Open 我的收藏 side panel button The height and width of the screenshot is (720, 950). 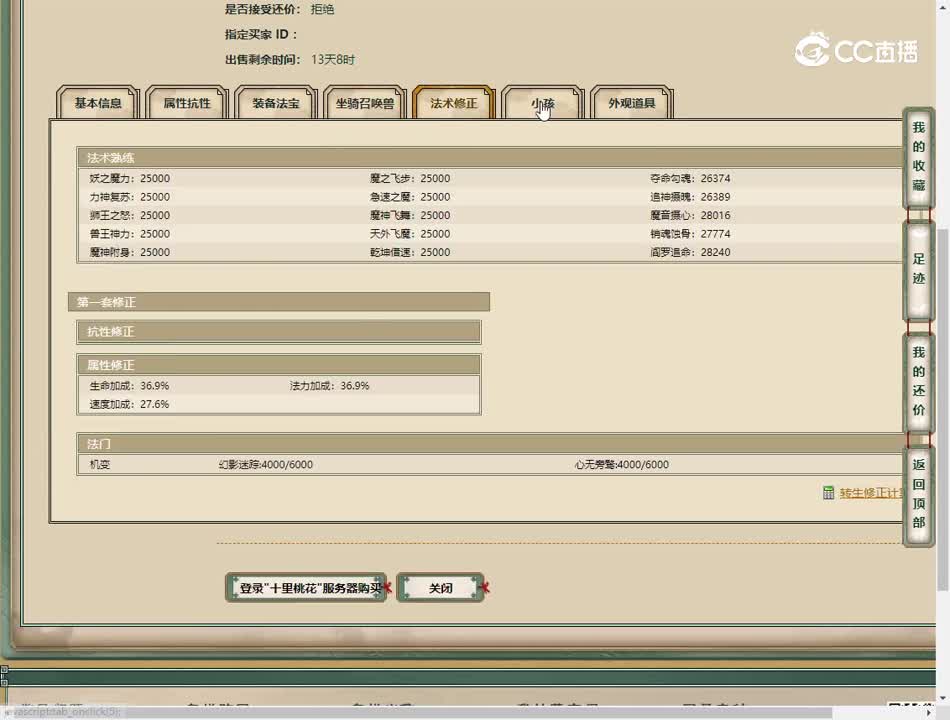pyautogui.click(x=918, y=158)
